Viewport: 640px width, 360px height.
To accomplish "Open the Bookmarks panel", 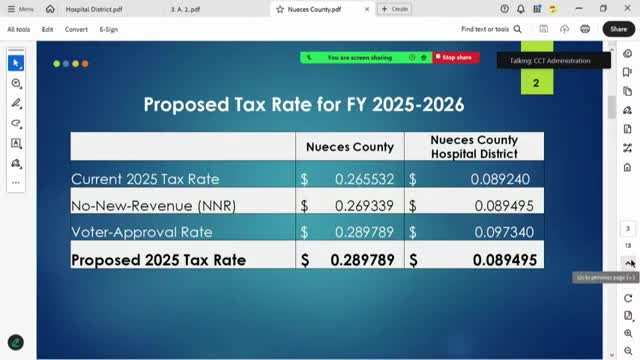I will pyautogui.click(x=627, y=72).
